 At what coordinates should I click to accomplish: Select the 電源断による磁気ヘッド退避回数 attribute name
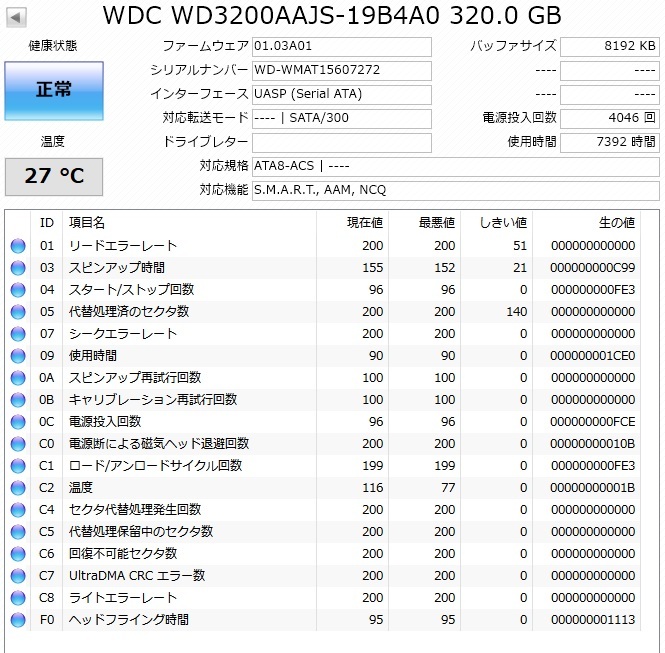[x=159, y=444]
